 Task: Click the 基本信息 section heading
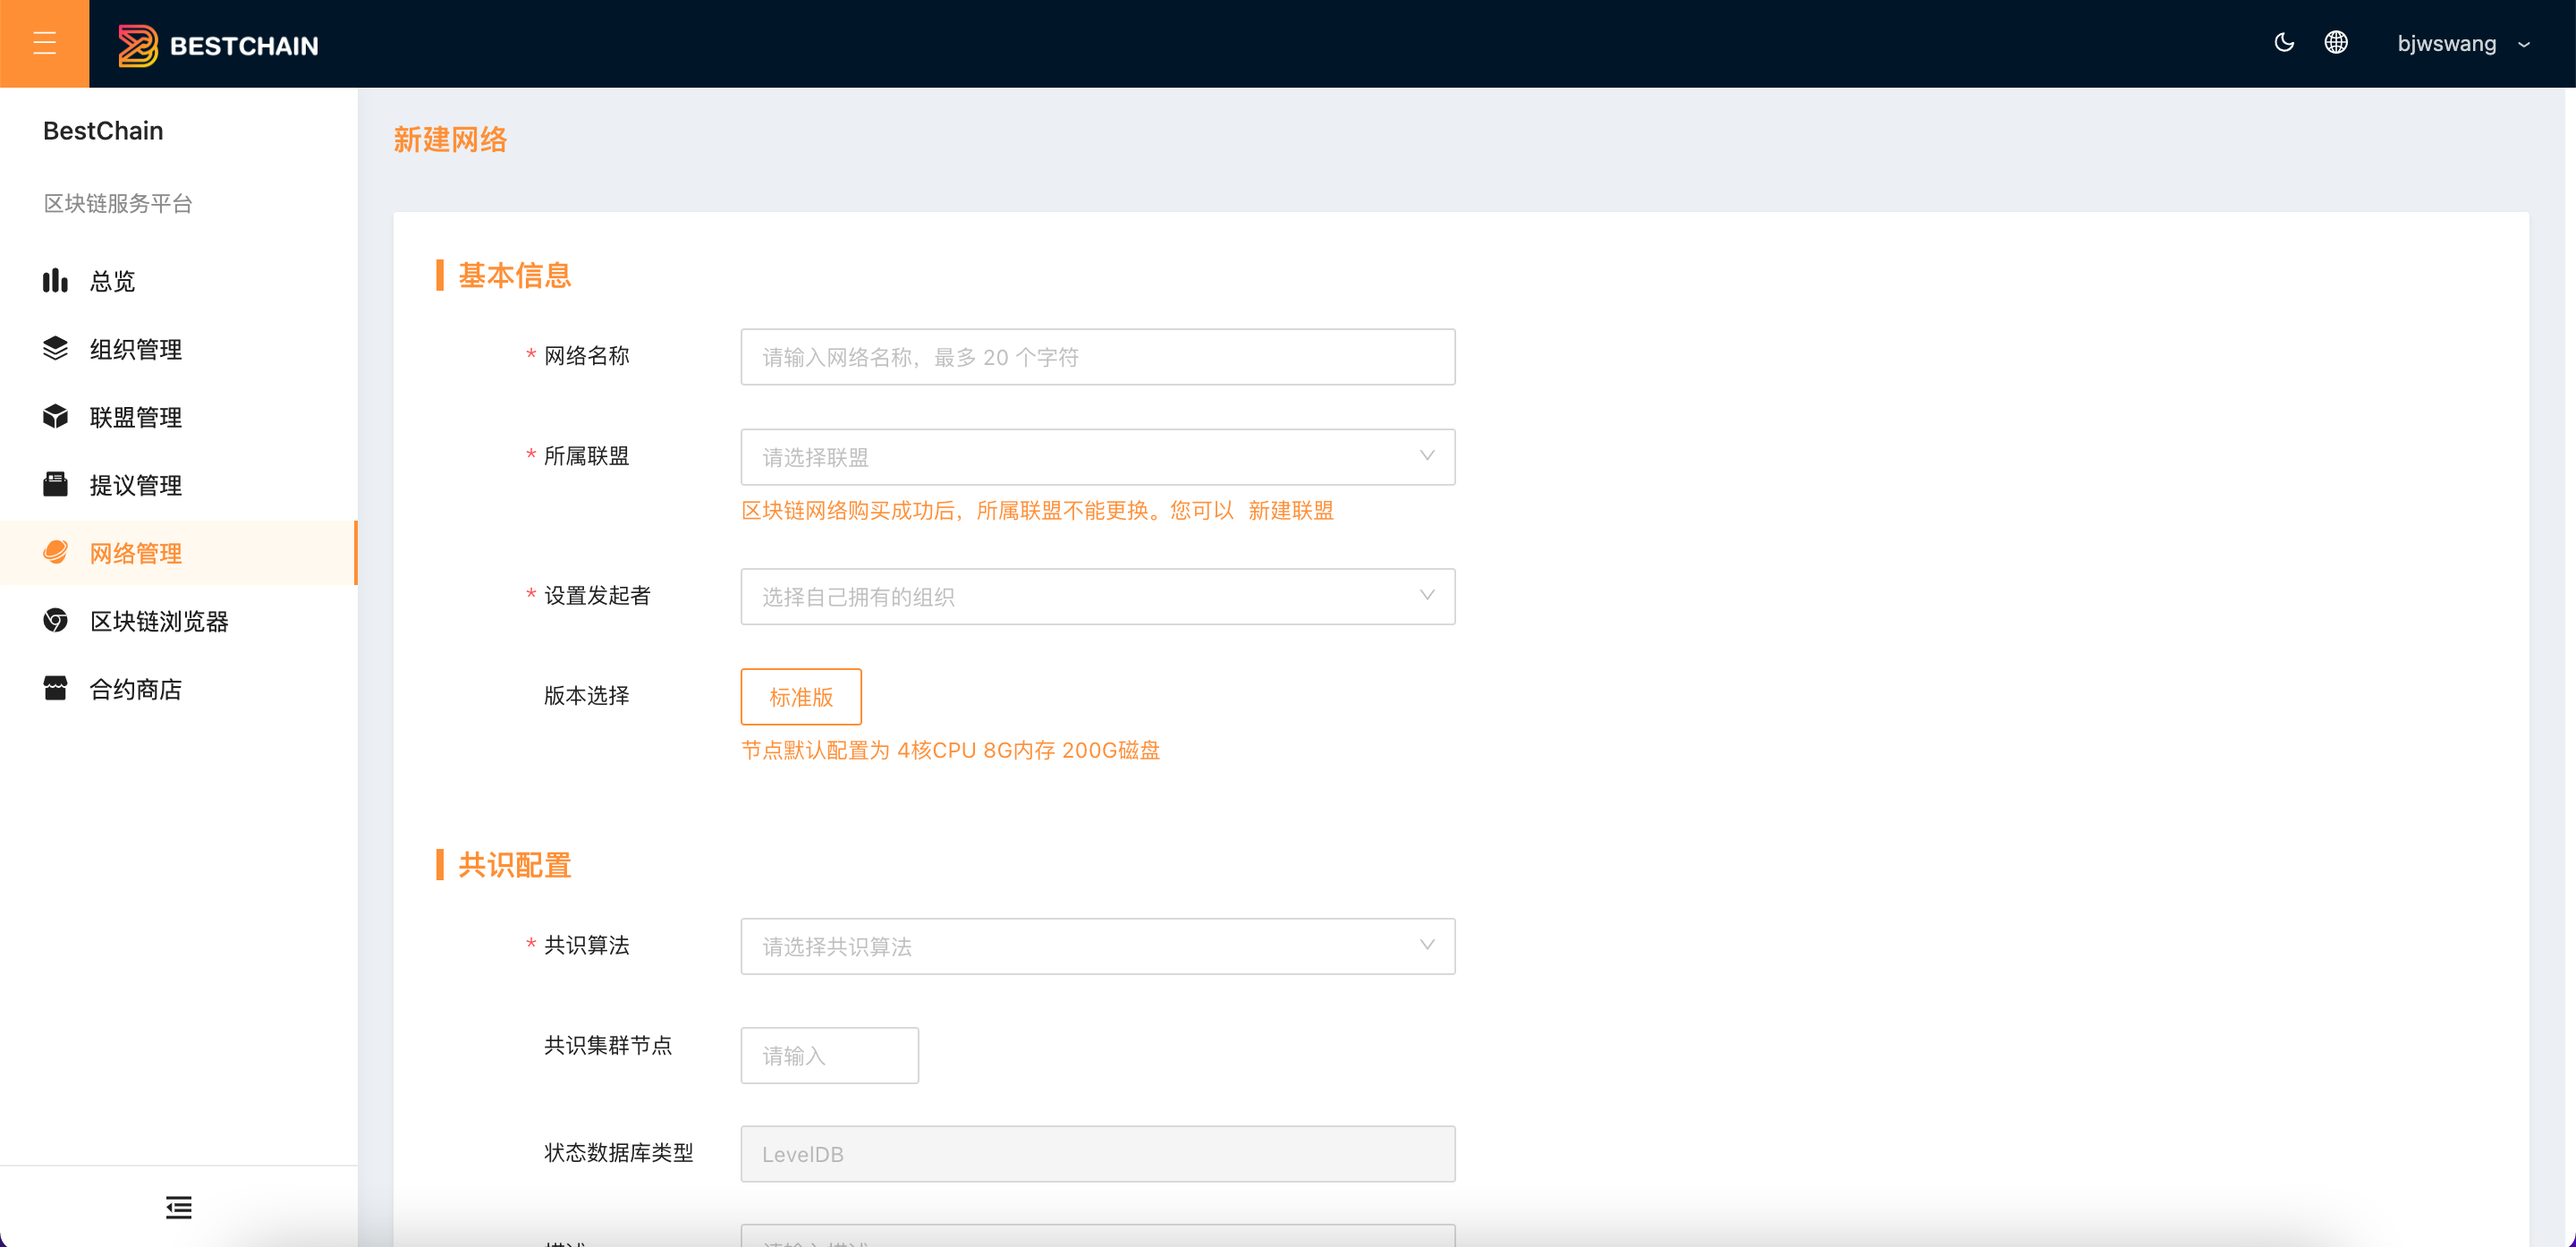514,275
